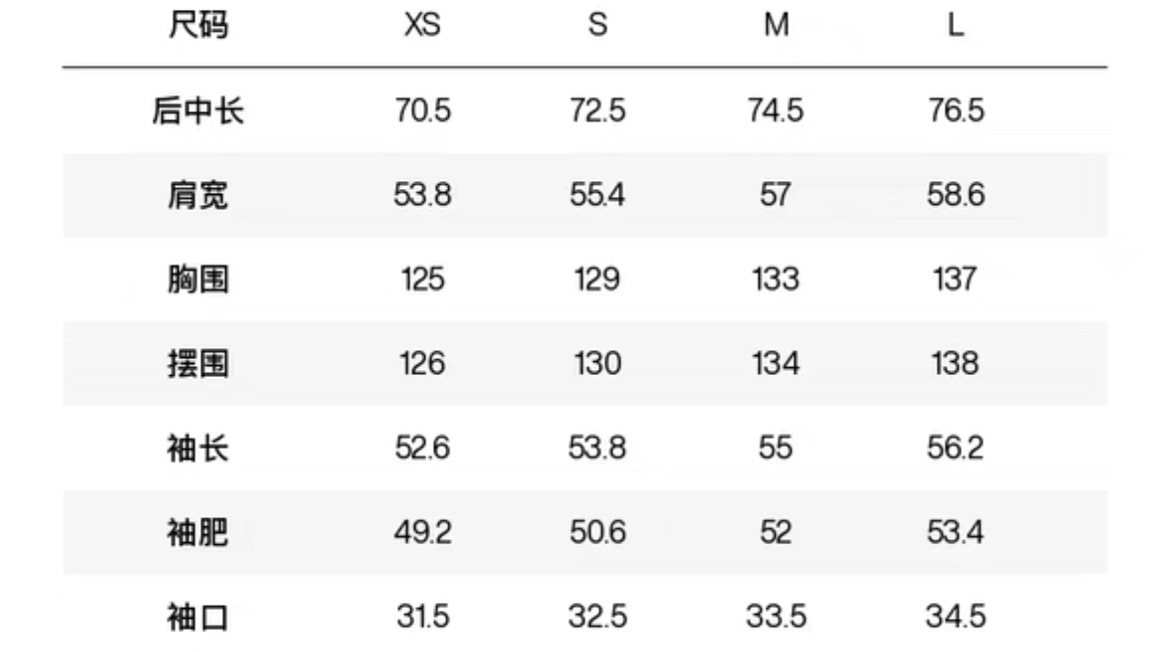Select the 55.4 shoulder width value
1170x652 pixels.
coord(597,194)
